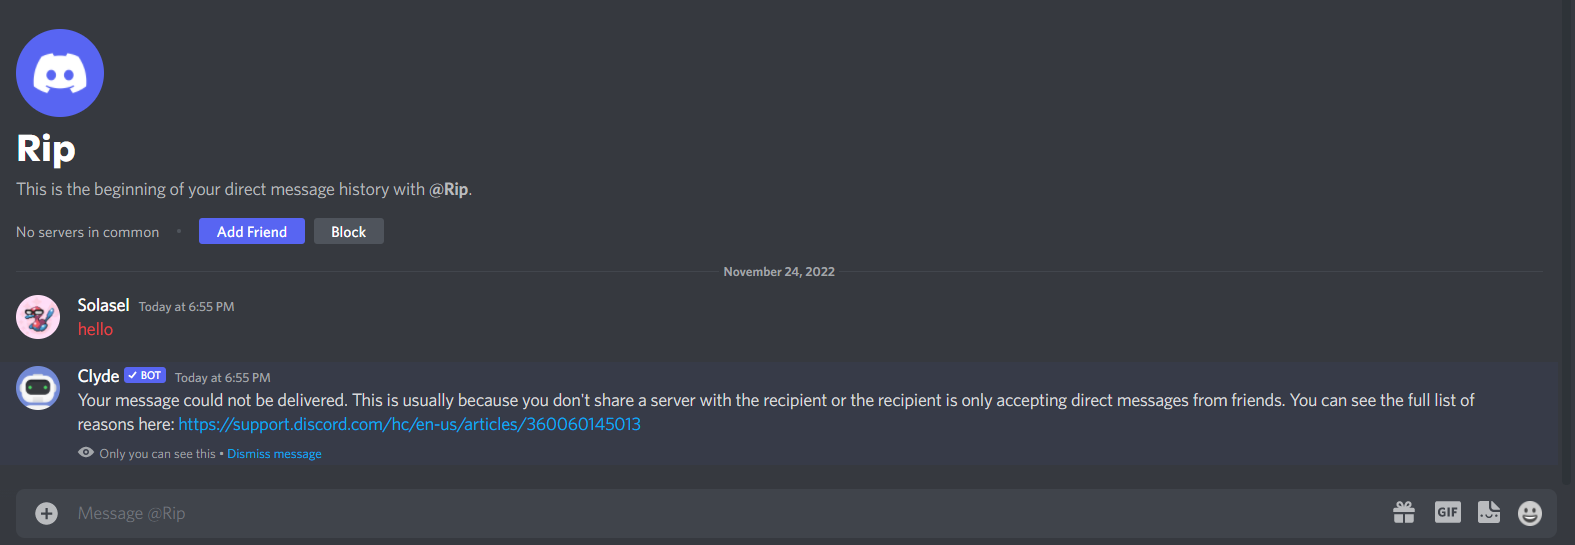1575x545 pixels.
Task: Dismiss Clyde's message
Action: point(274,454)
